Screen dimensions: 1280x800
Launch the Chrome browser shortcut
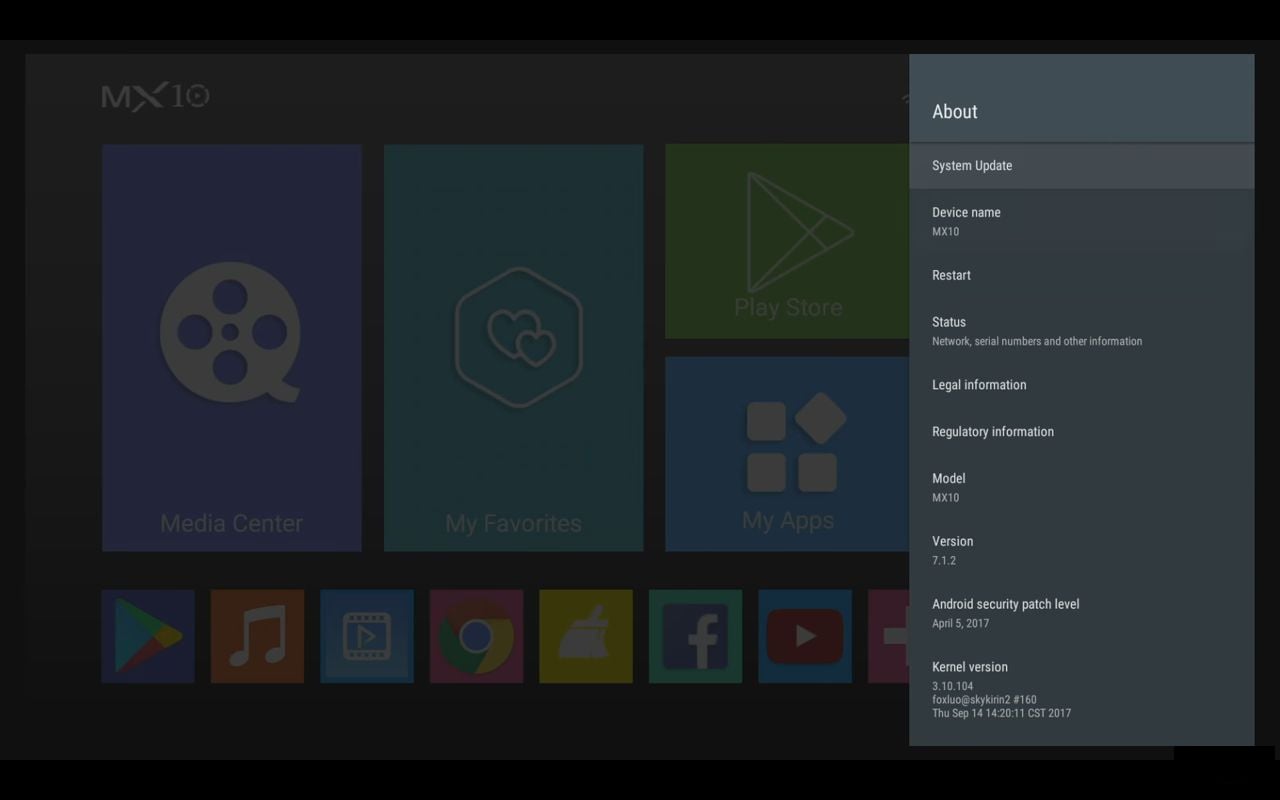click(x=476, y=636)
